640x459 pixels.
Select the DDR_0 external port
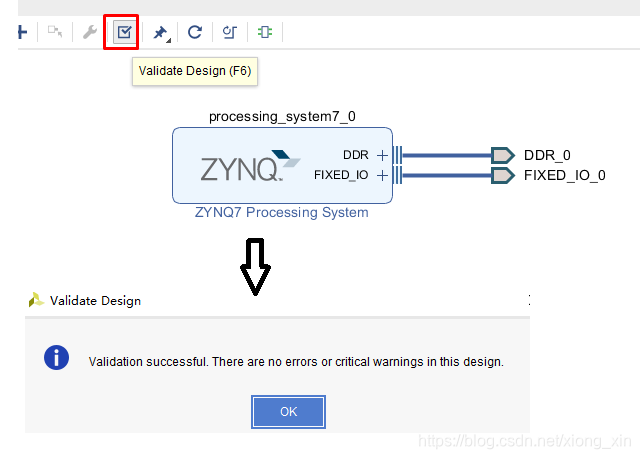coord(502,155)
